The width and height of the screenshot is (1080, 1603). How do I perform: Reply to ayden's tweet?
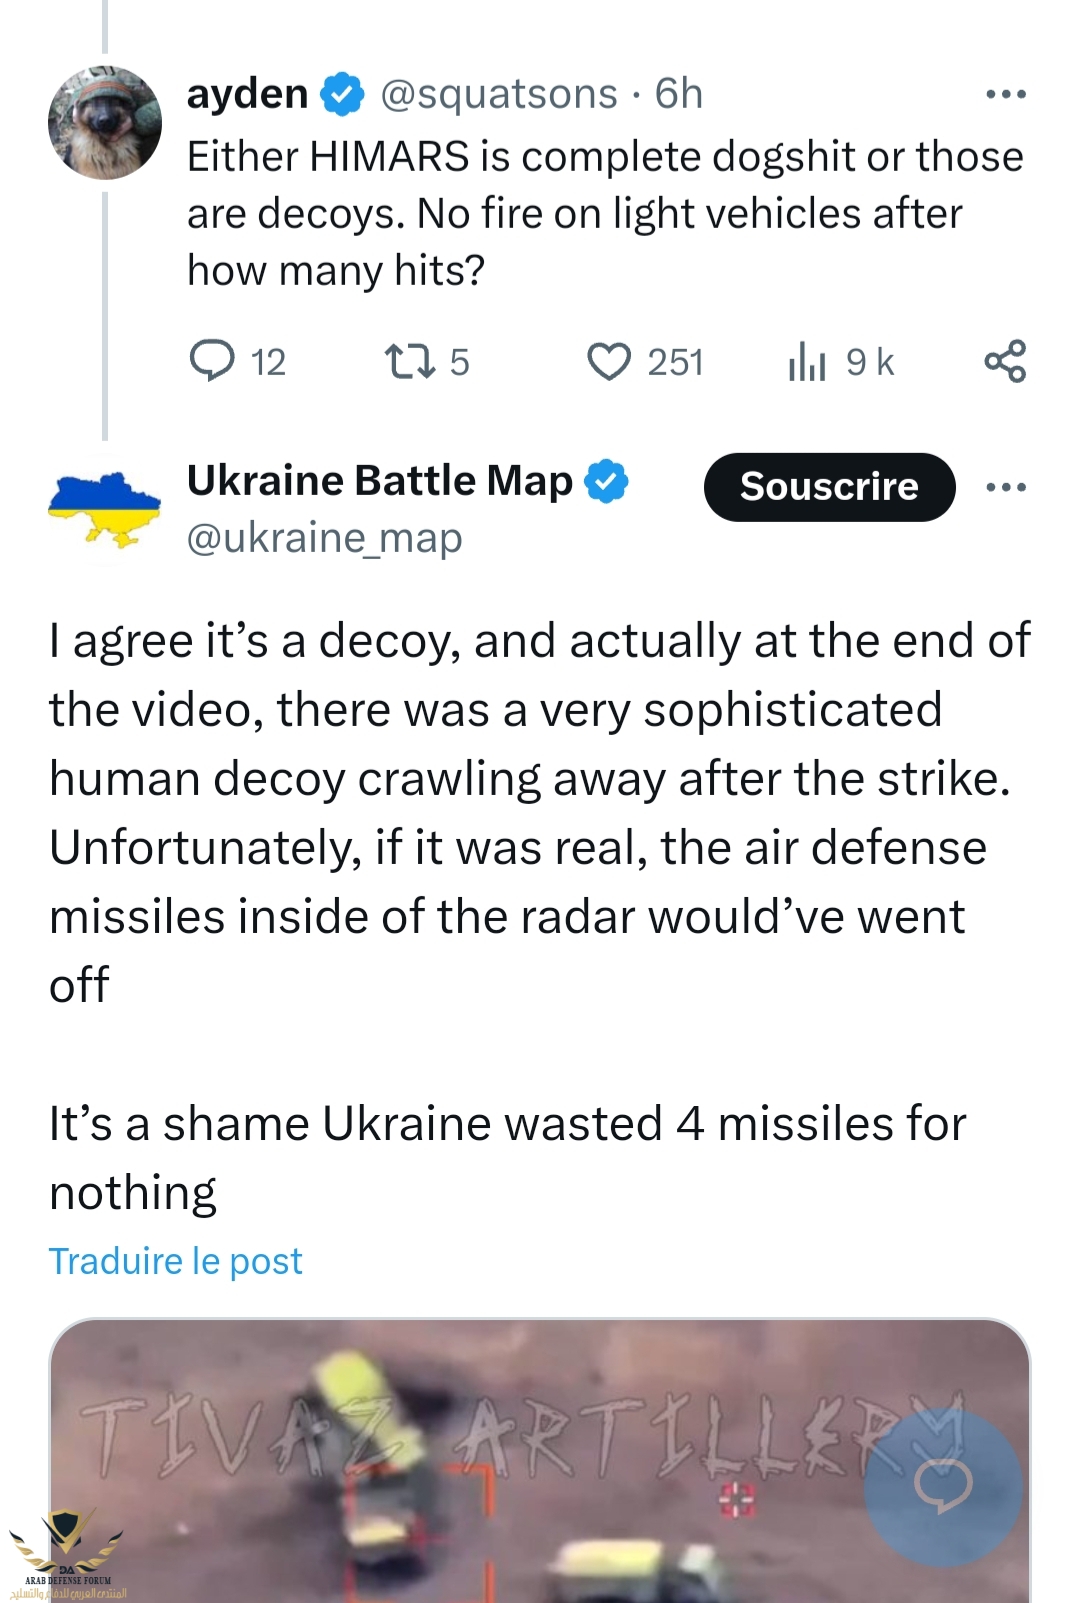213,361
